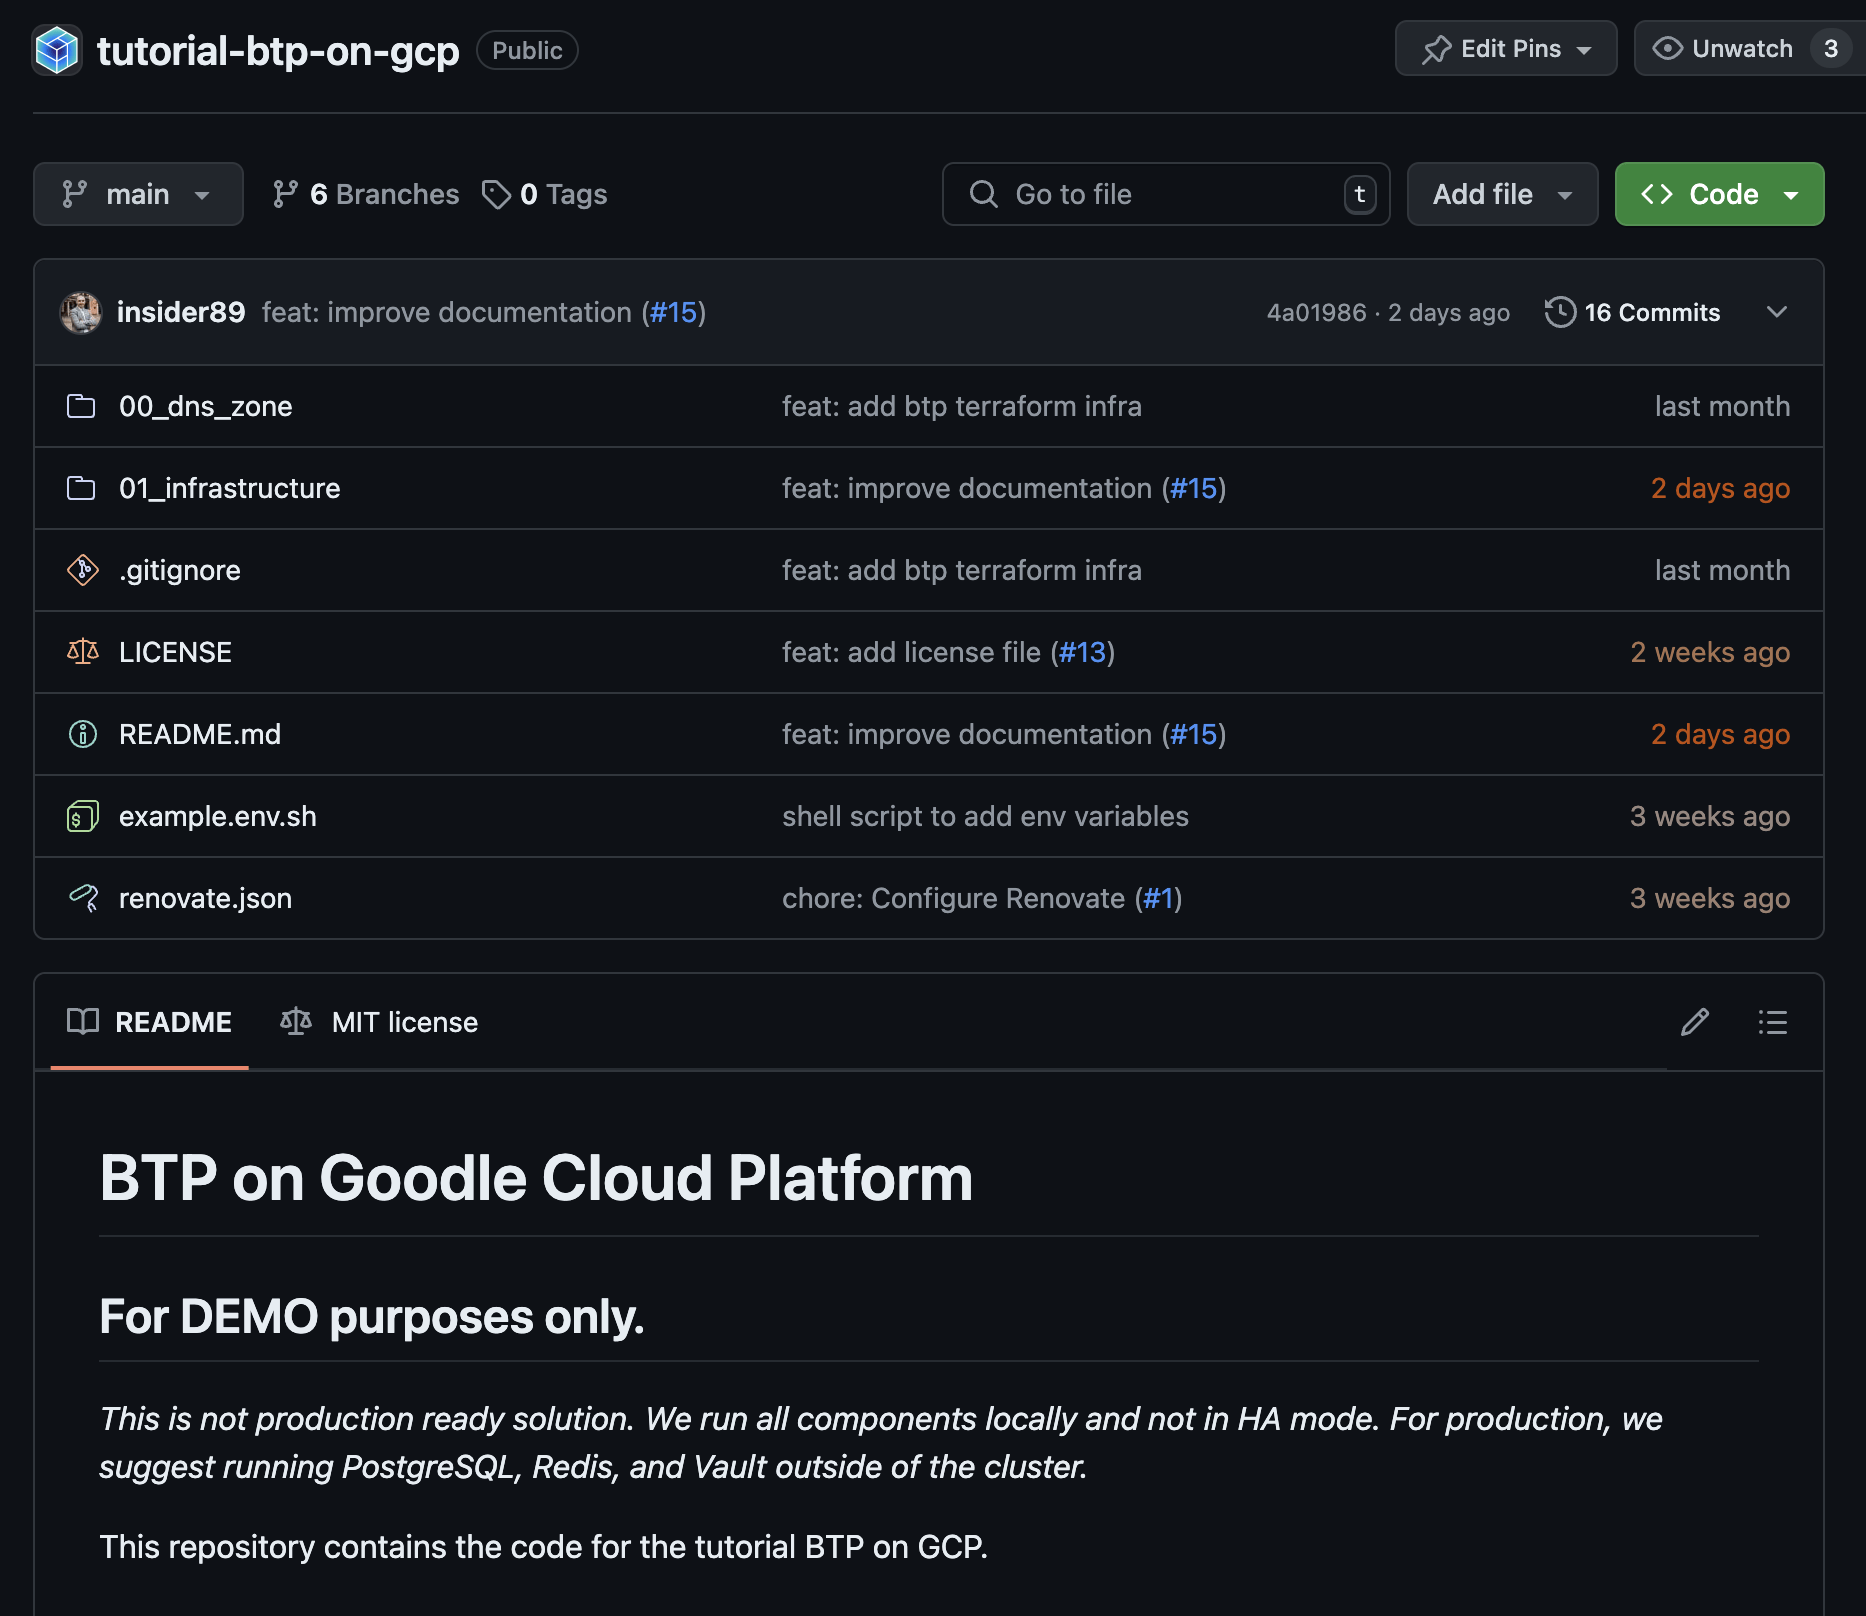
Task: Open the main branch dropdown
Action: (x=138, y=194)
